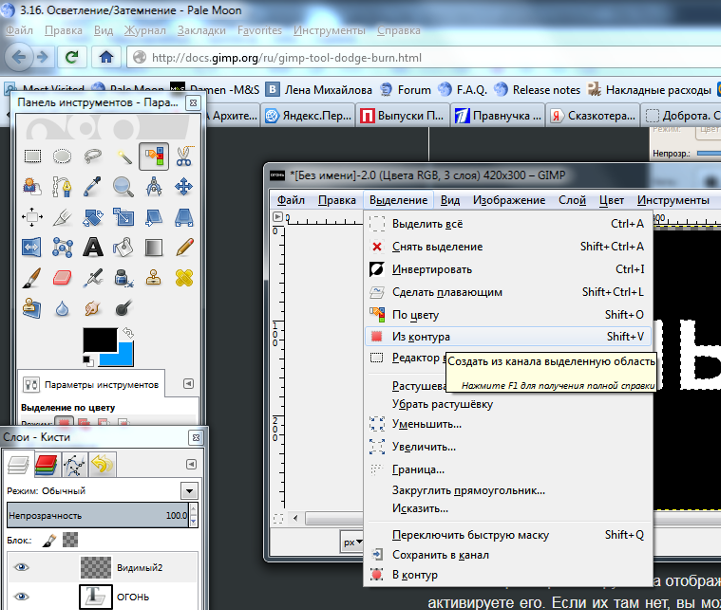Adjust the Непрозрачность opacity slider
721x610 pixels.
tap(98, 515)
